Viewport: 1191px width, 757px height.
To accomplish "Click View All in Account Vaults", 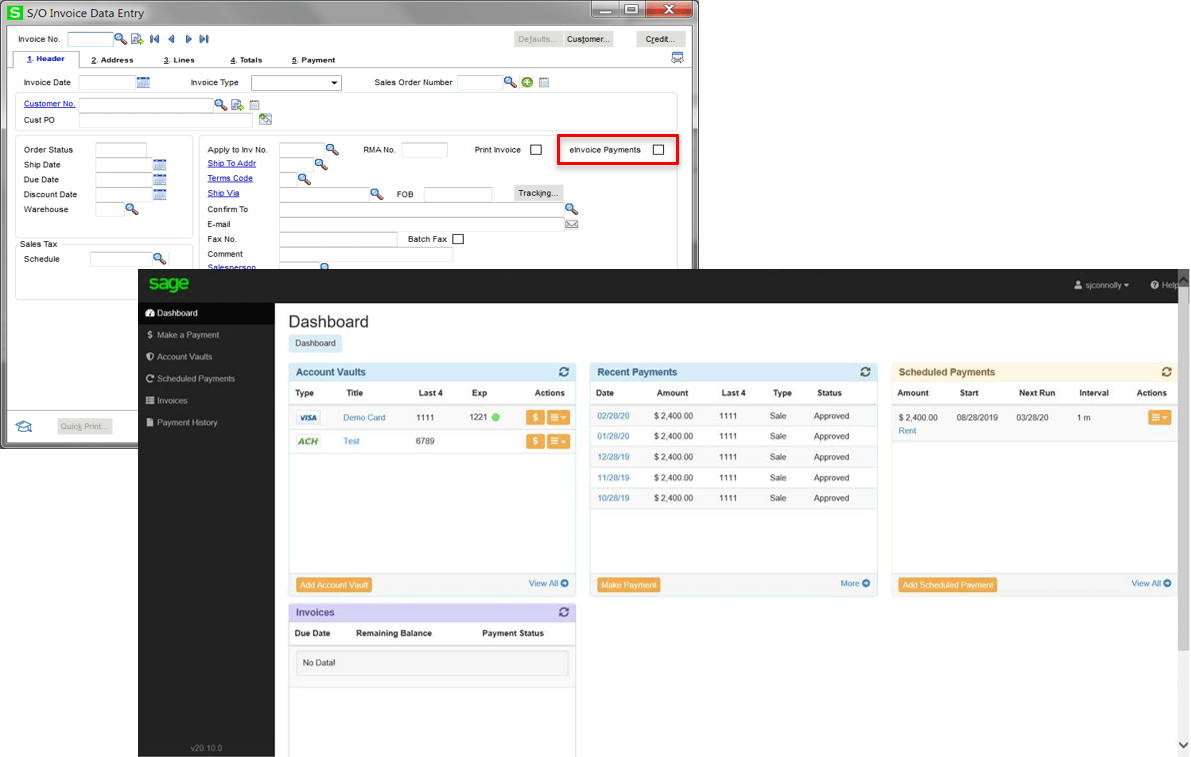I will click(x=548, y=584).
